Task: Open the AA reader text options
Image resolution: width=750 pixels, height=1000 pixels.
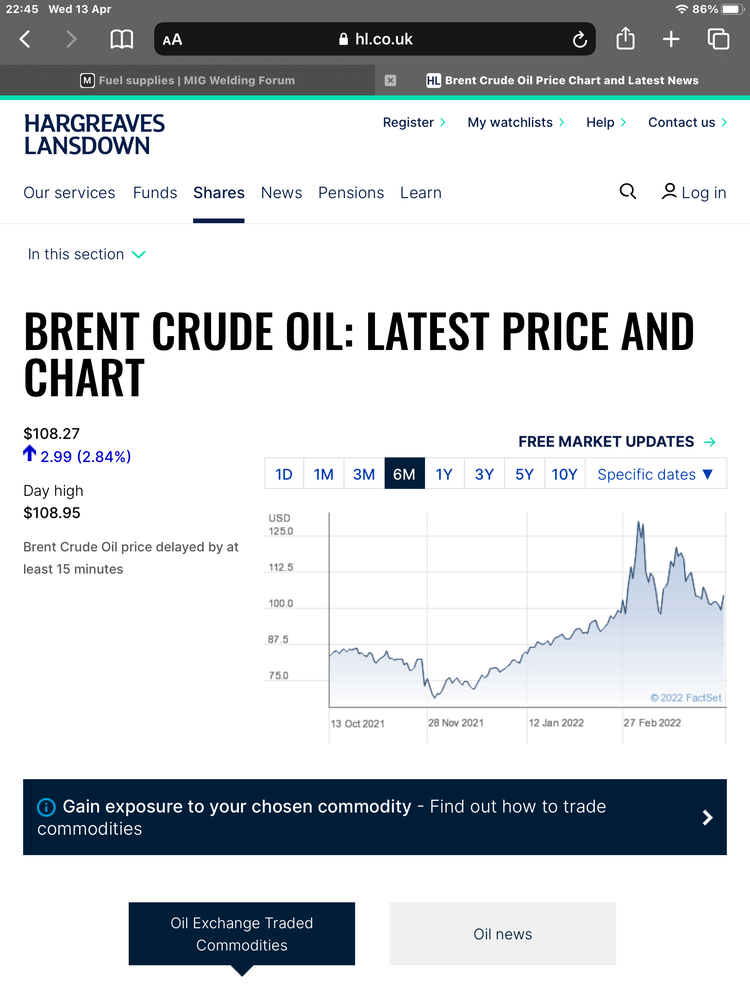Action: pos(172,40)
